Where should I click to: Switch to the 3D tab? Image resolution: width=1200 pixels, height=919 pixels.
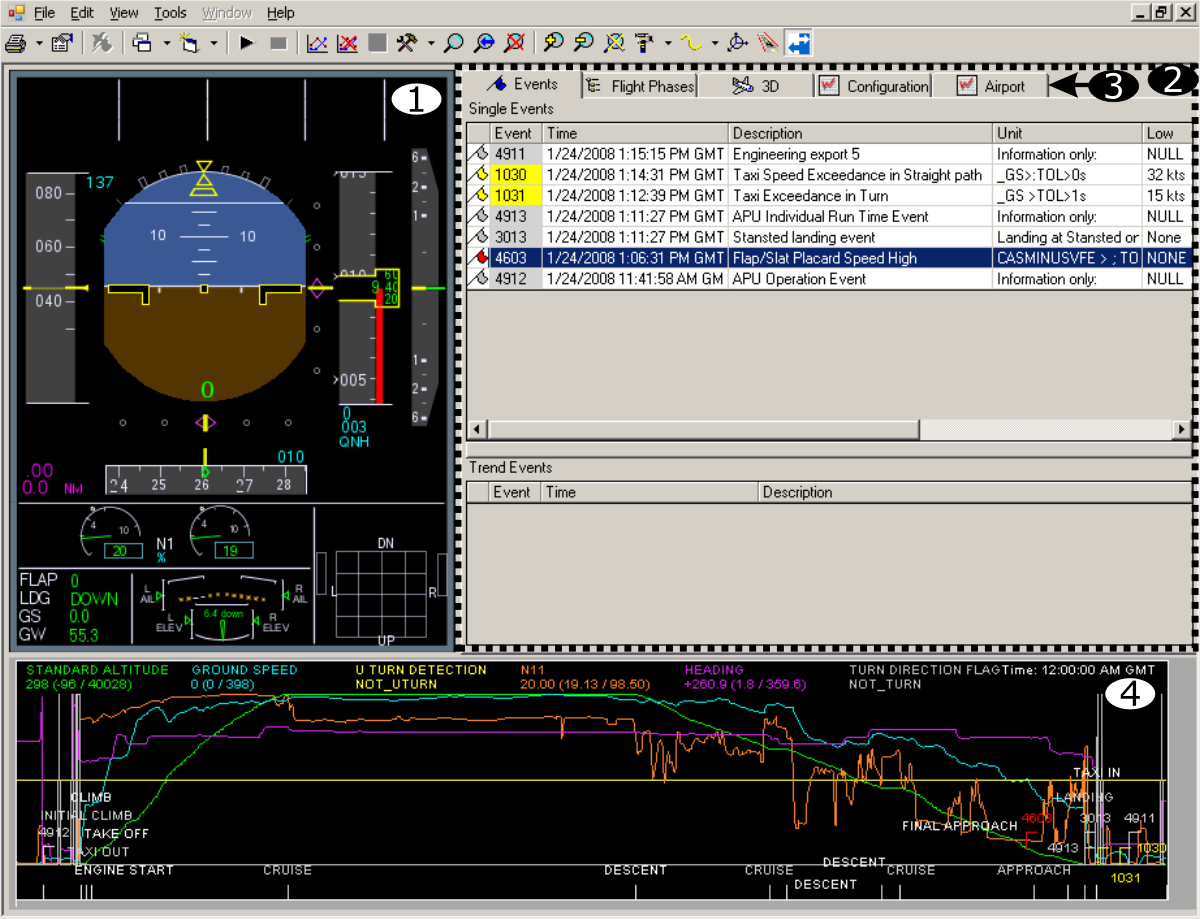click(755, 86)
